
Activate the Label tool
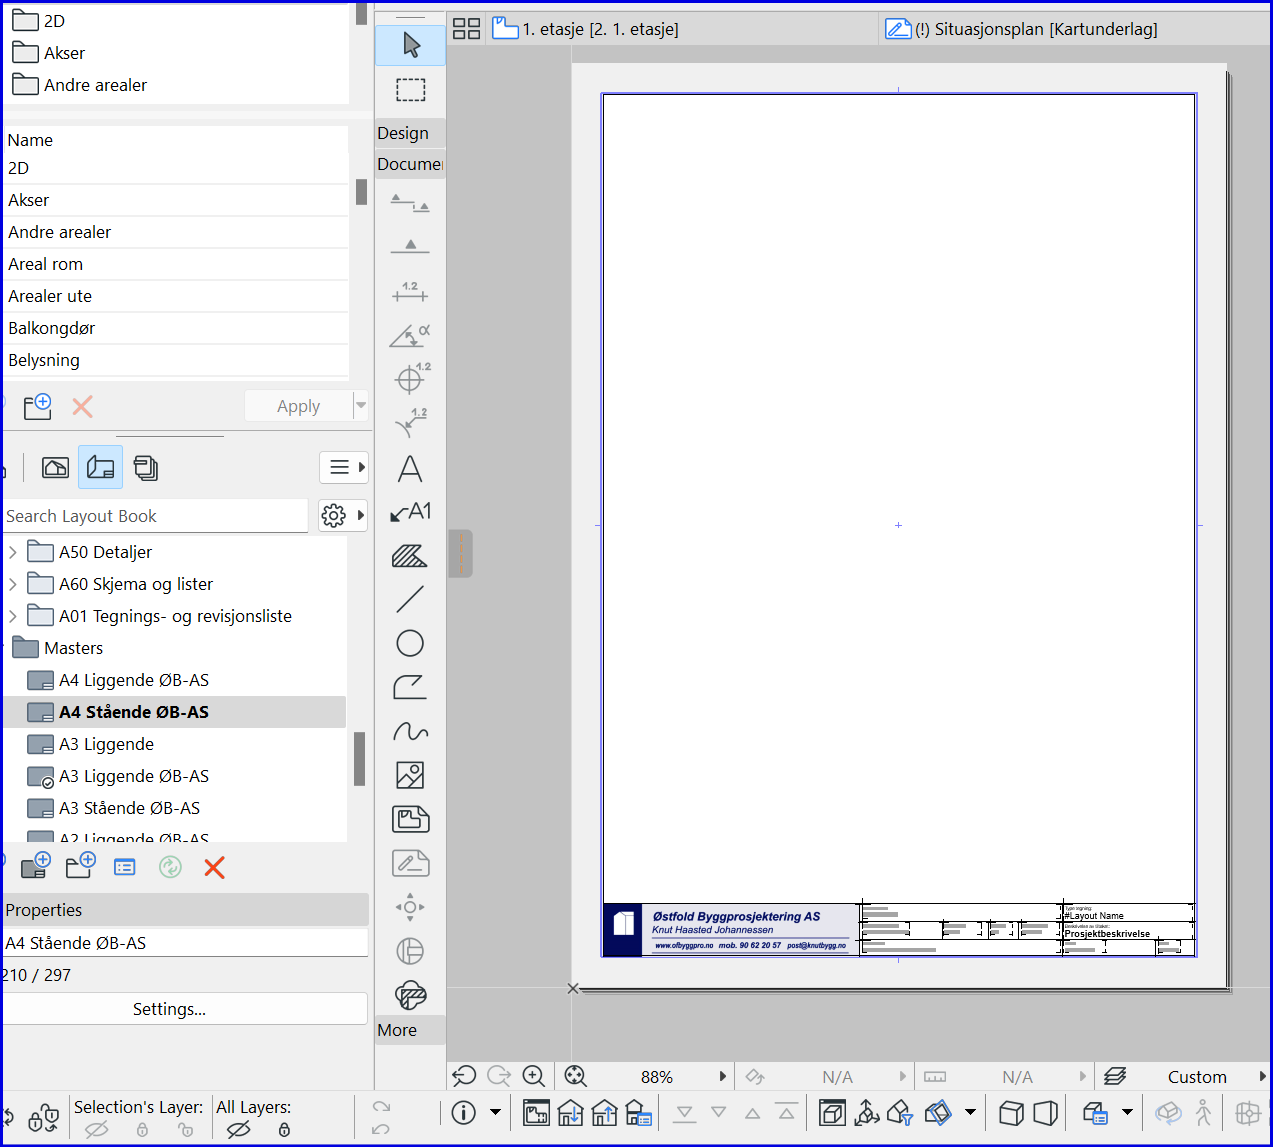[x=410, y=512]
